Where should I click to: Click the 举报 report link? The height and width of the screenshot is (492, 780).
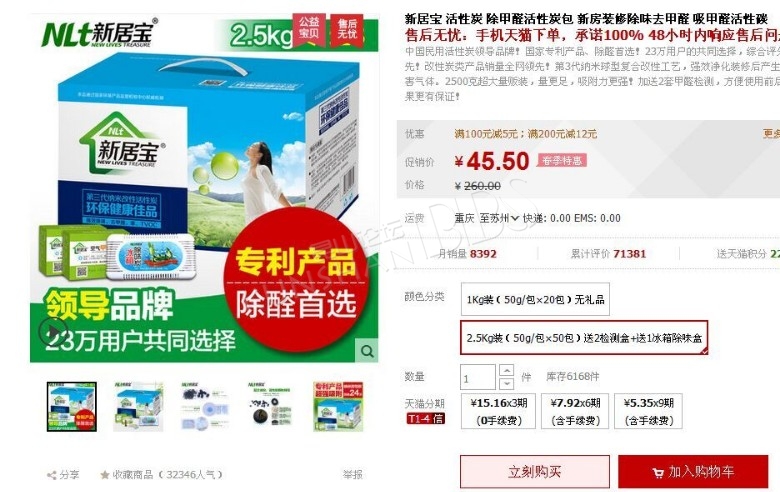pyautogui.click(x=352, y=475)
